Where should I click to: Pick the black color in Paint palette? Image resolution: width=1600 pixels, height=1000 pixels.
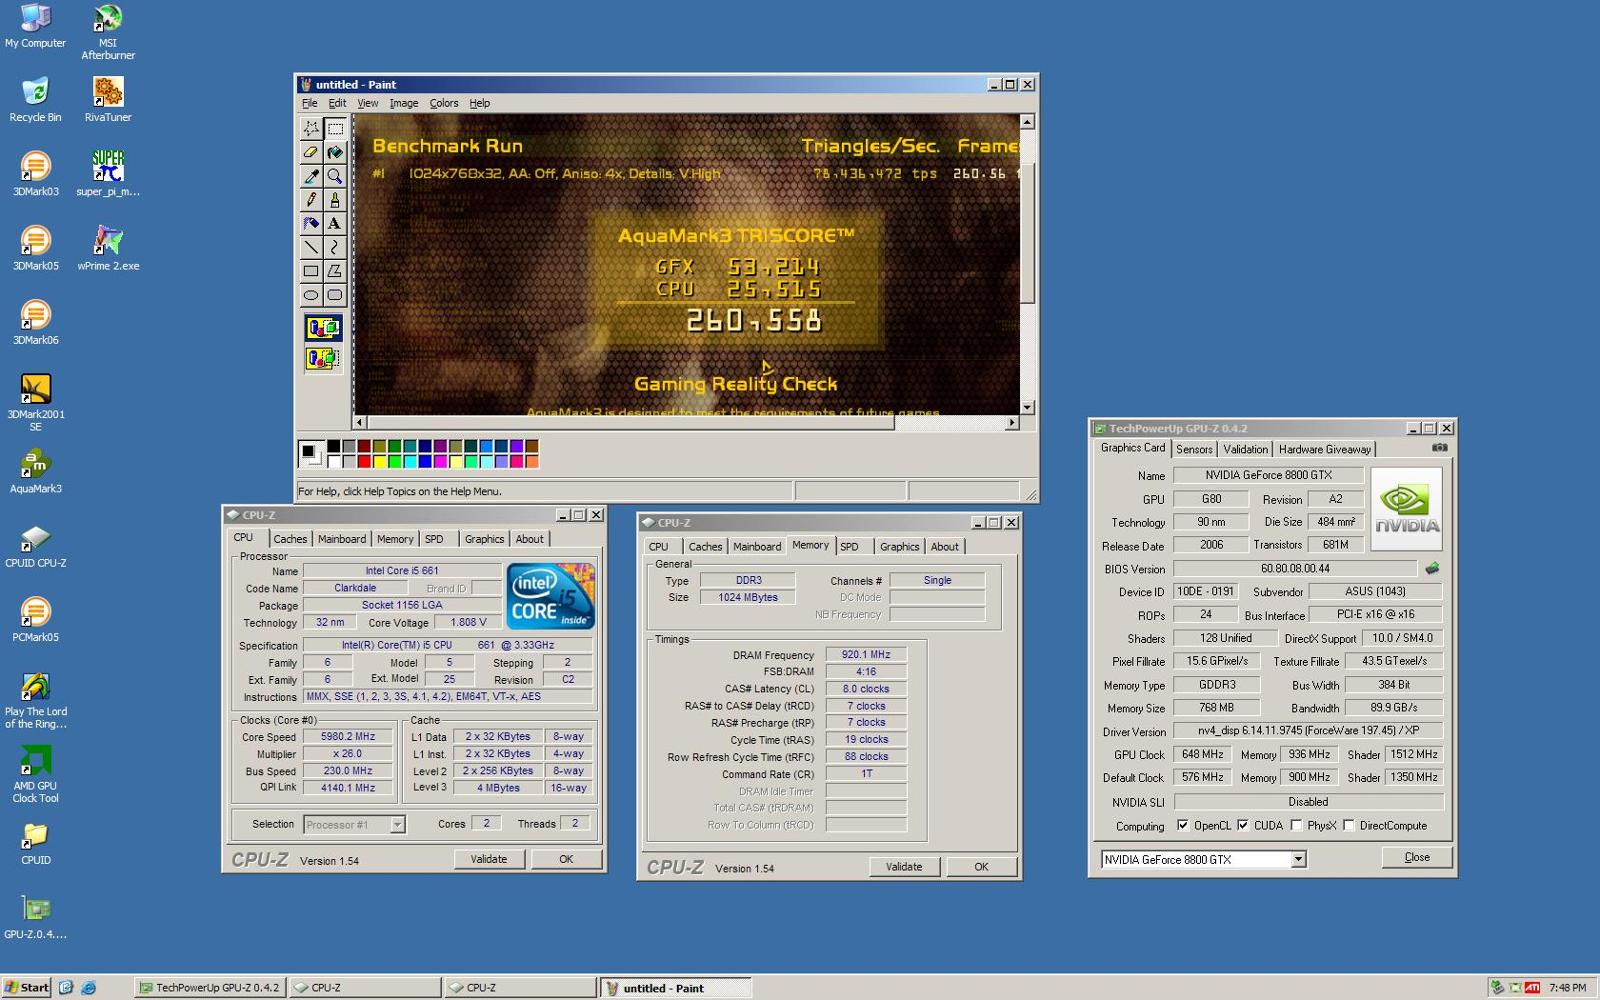click(333, 446)
